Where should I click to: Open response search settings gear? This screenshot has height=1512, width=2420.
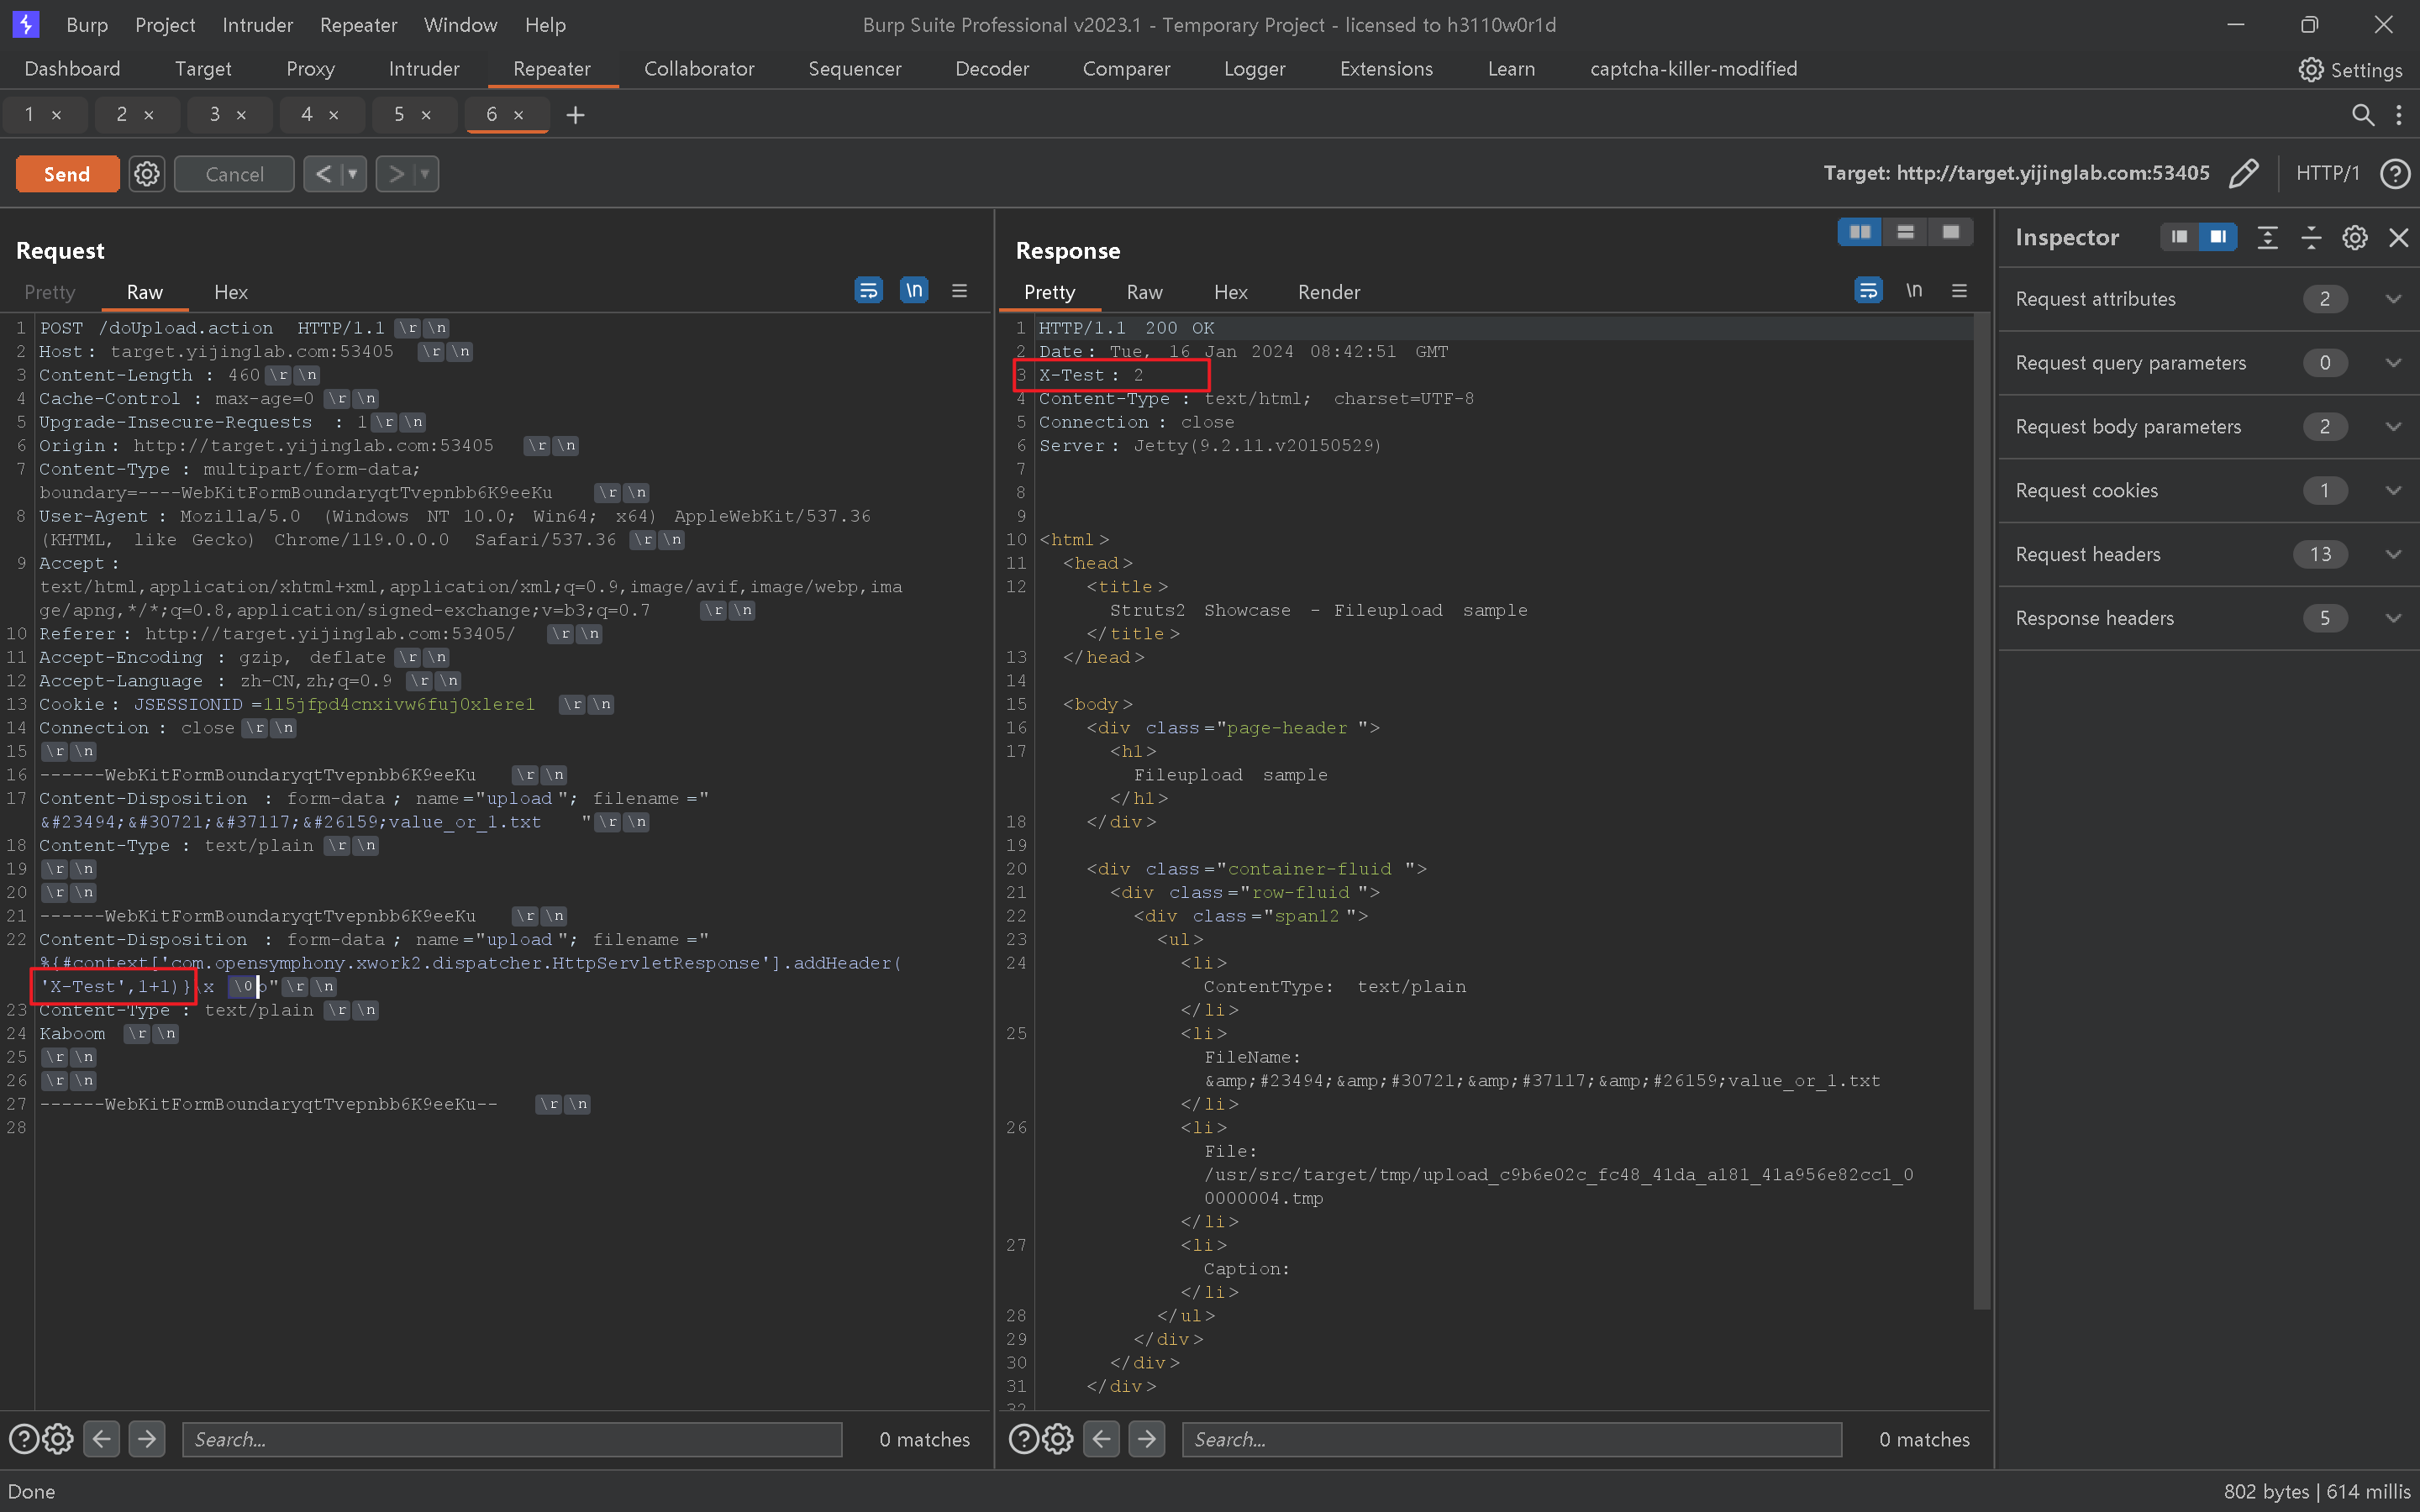pos(1058,1439)
